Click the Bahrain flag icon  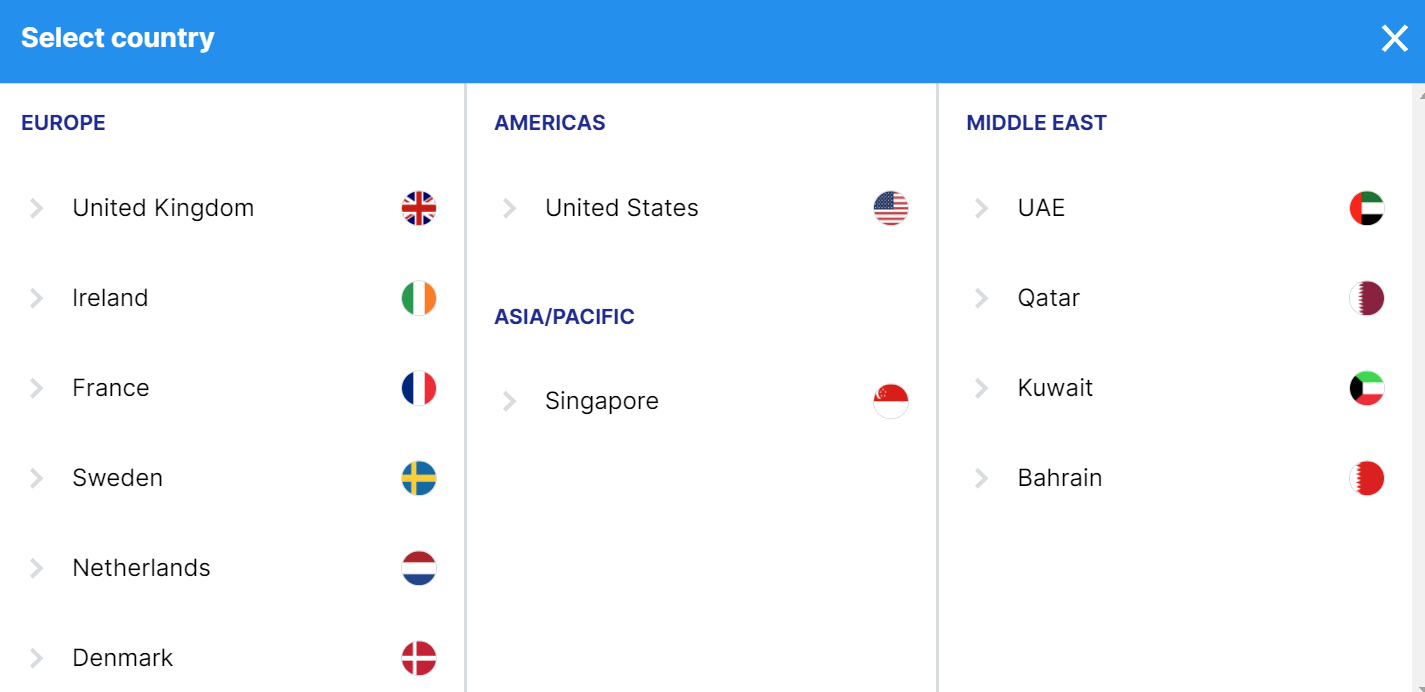1366,478
